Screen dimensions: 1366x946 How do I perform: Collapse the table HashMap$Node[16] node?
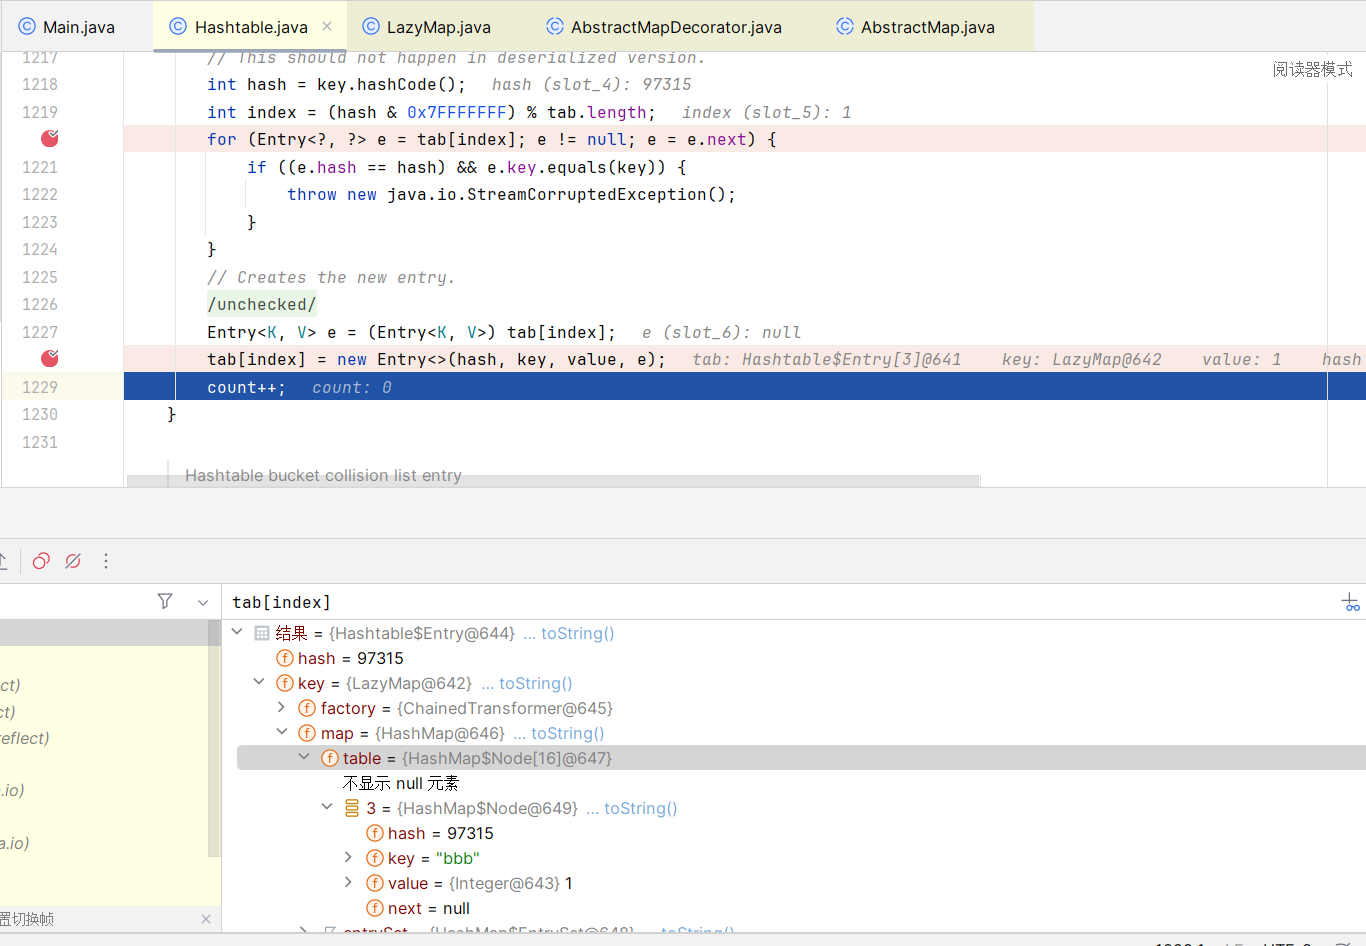click(x=304, y=757)
